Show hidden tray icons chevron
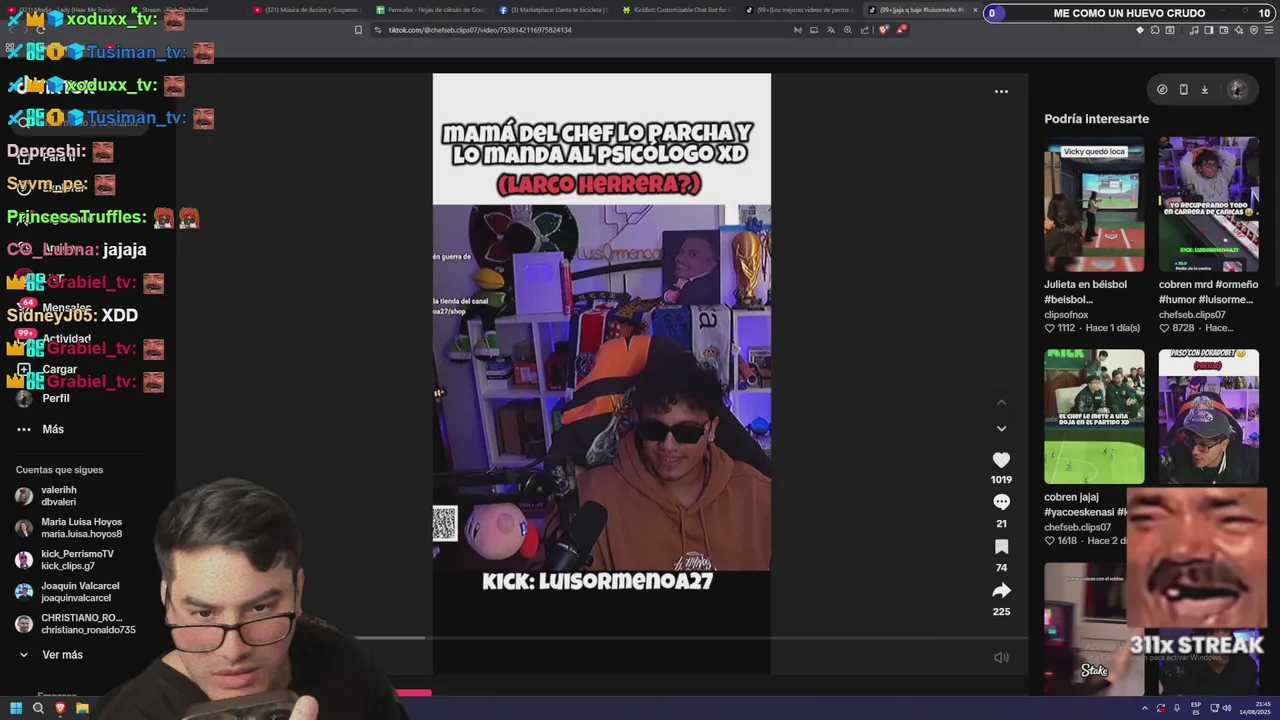 (x=1145, y=708)
